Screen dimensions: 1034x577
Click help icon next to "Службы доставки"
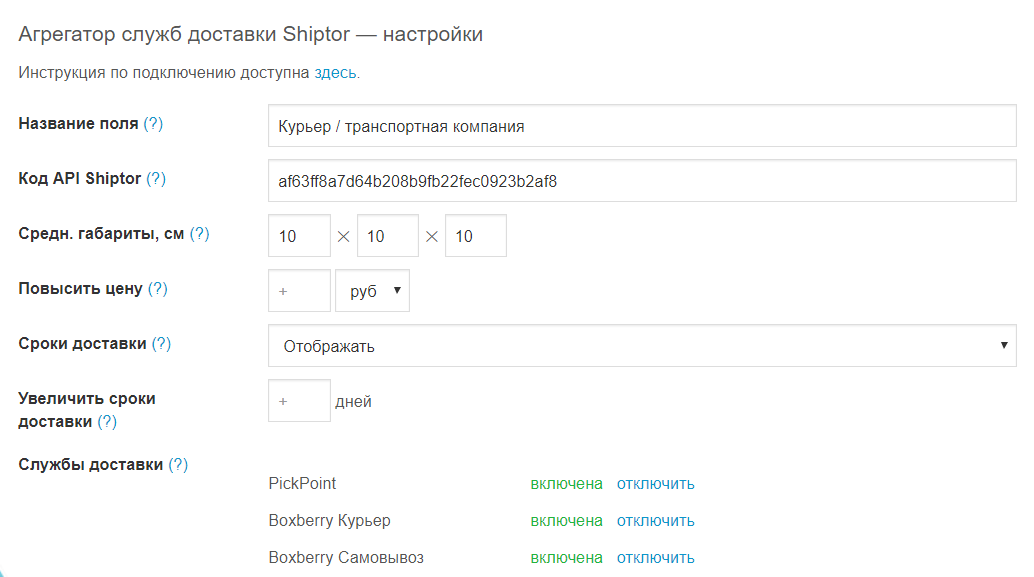coord(178,464)
